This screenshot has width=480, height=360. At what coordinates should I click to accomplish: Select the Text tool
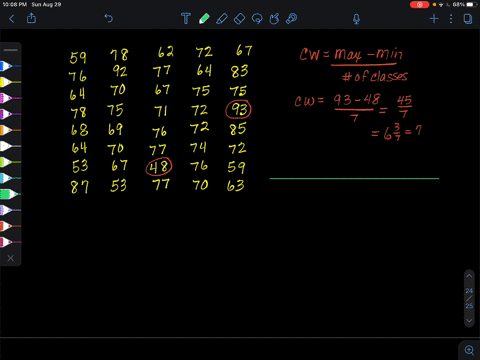[186, 19]
